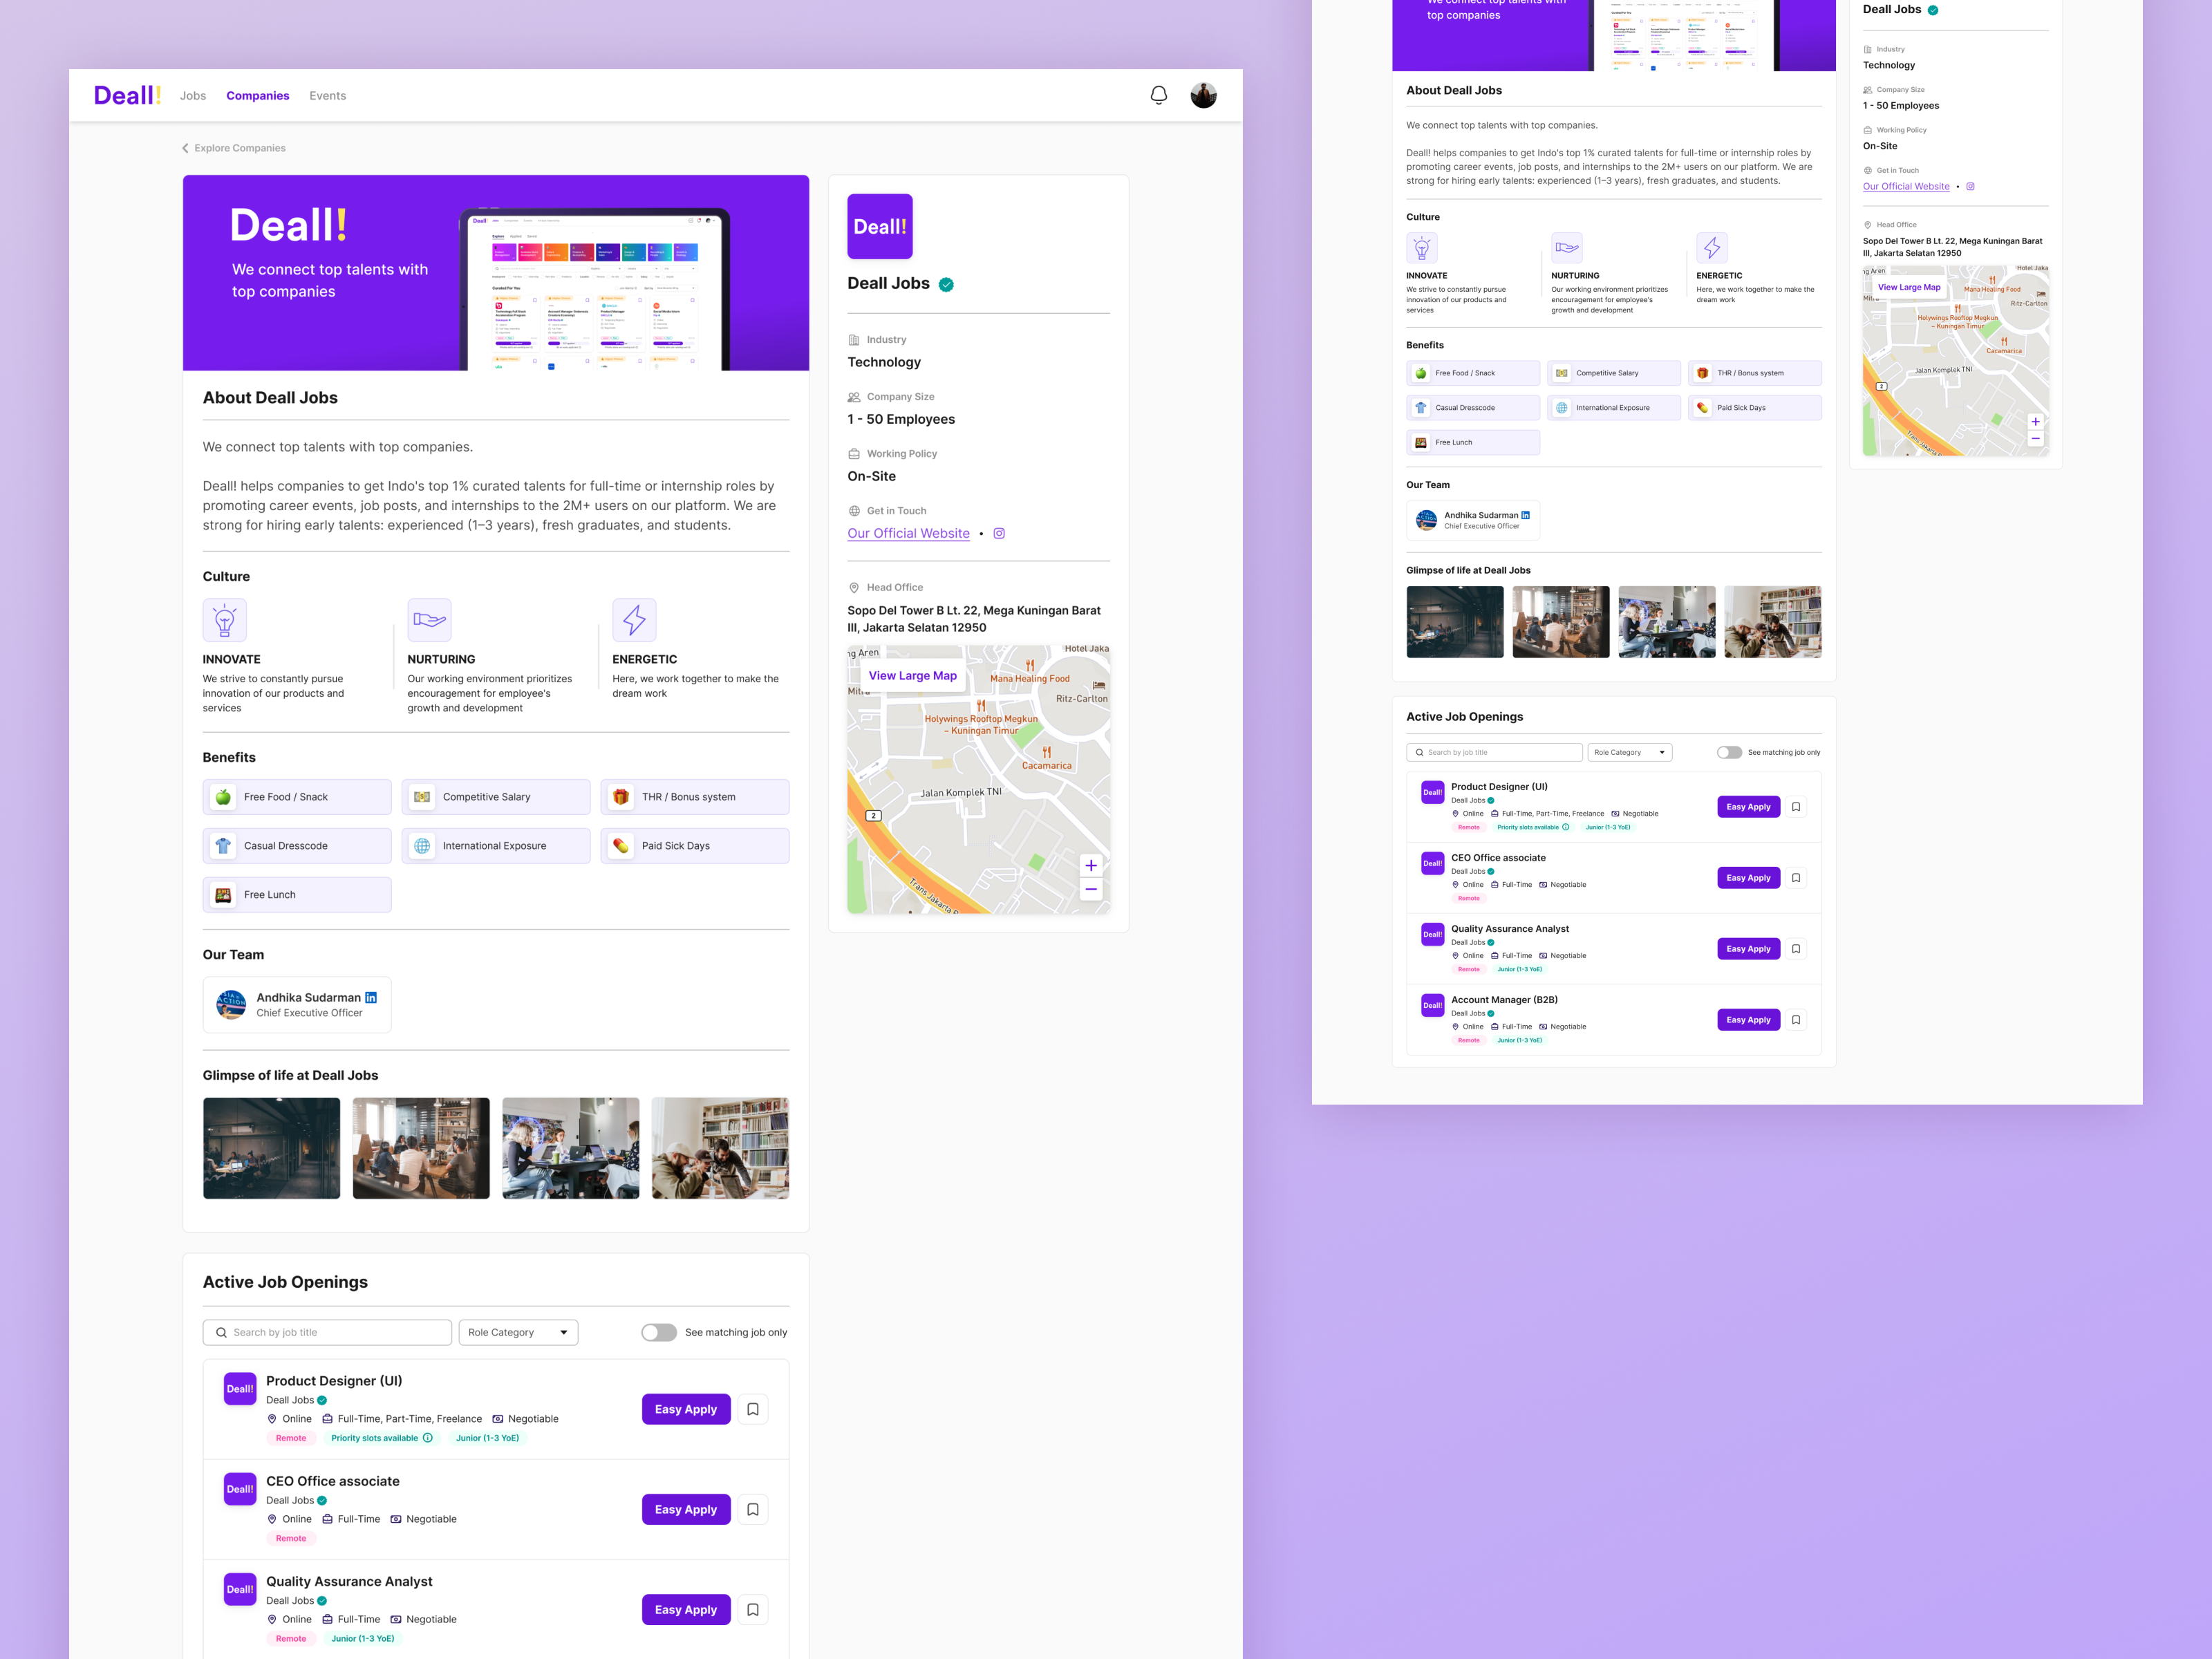The image size is (2212, 1659).
Task: Click View Large Map button
Action: 912,676
